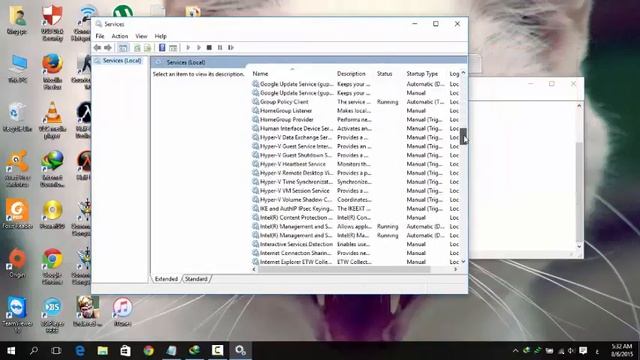Image resolution: width=640 pixels, height=360 pixels.
Task: Open the Action menu
Action: (120, 36)
